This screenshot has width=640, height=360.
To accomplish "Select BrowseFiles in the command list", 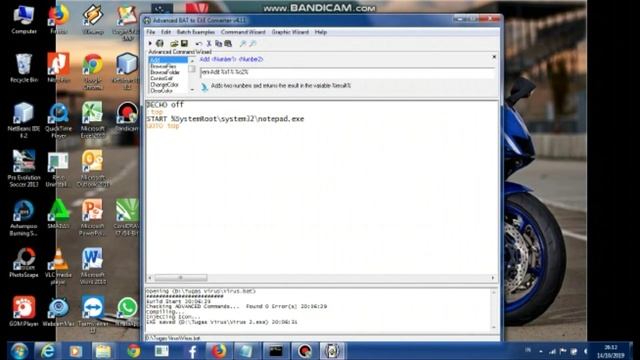I will point(168,66).
